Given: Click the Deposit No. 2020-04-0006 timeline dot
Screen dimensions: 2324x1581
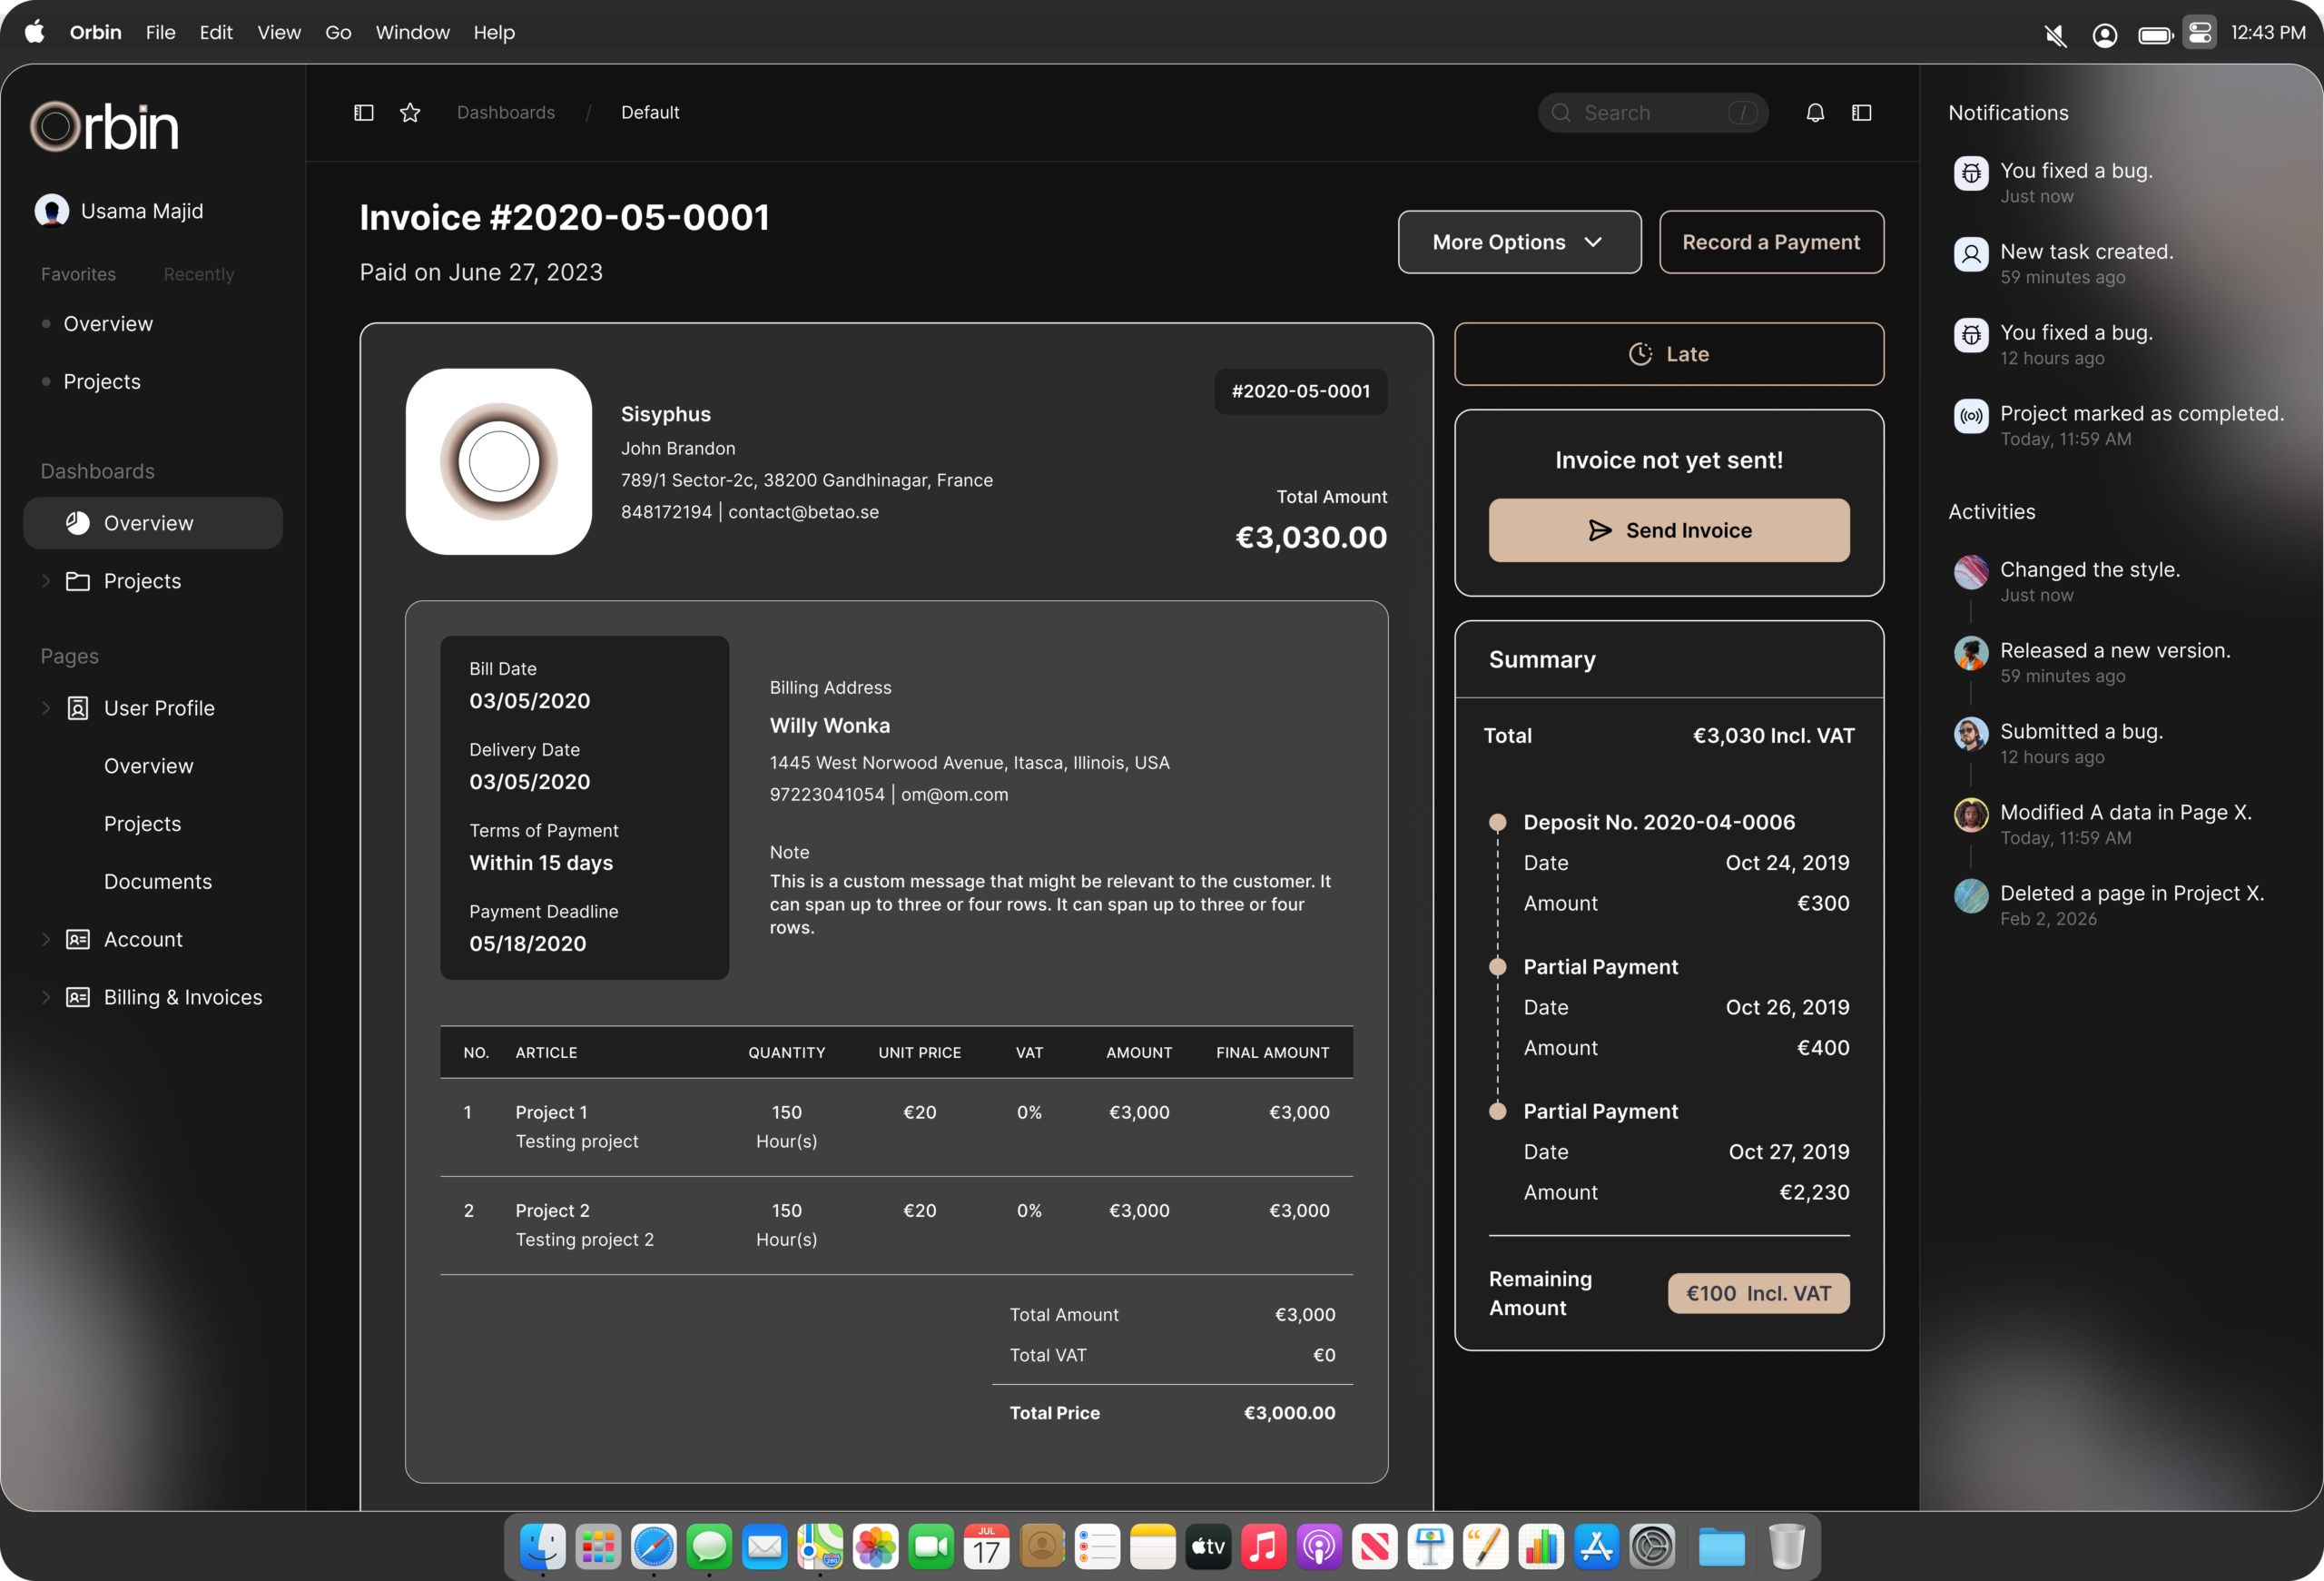Looking at the screenshot, I should (1497, 822).
